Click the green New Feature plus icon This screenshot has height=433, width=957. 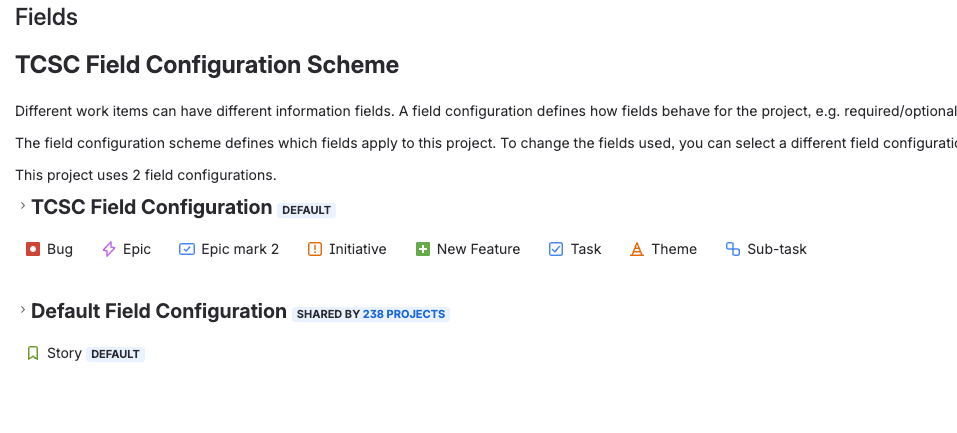click(423, 249)
